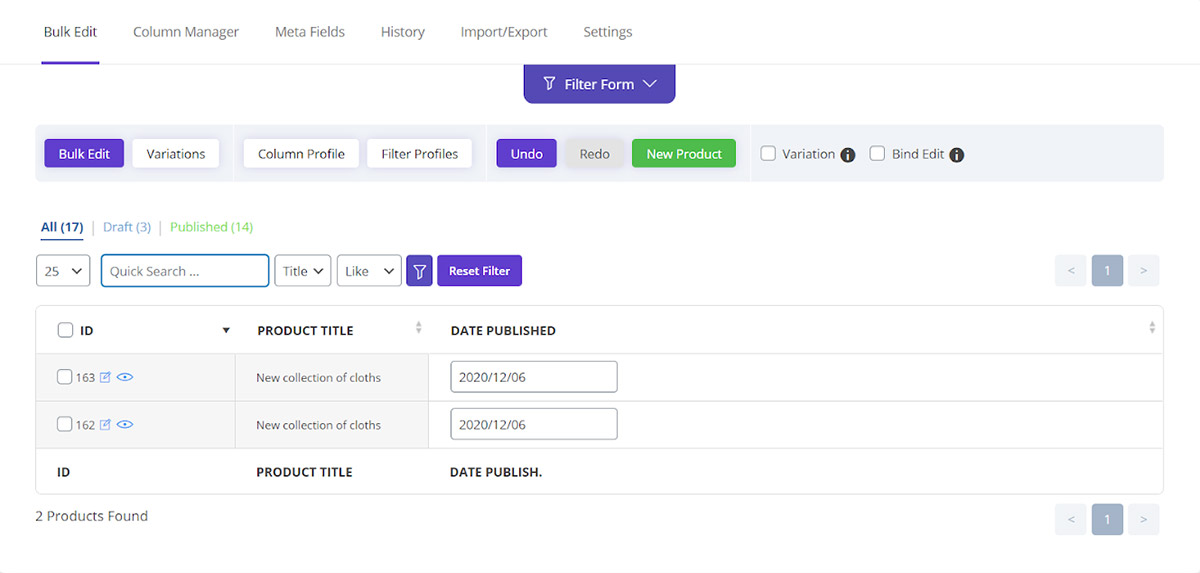Open the Settings tab
Image resolution: width=1200 pixels, height=573 pixels.
608,32
